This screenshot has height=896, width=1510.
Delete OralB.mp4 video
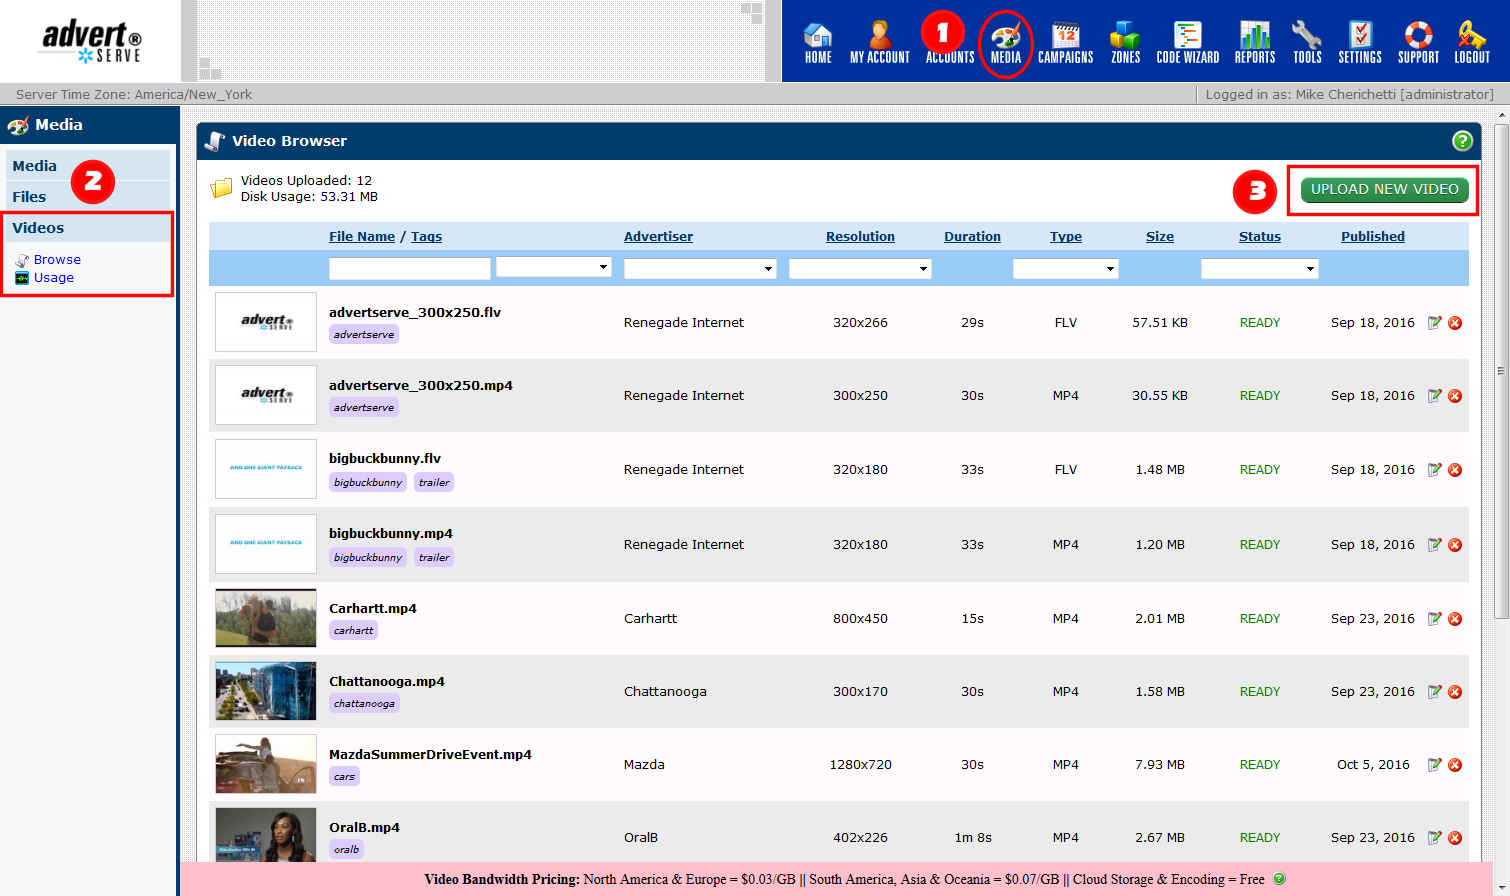[x=1455, y=838]
